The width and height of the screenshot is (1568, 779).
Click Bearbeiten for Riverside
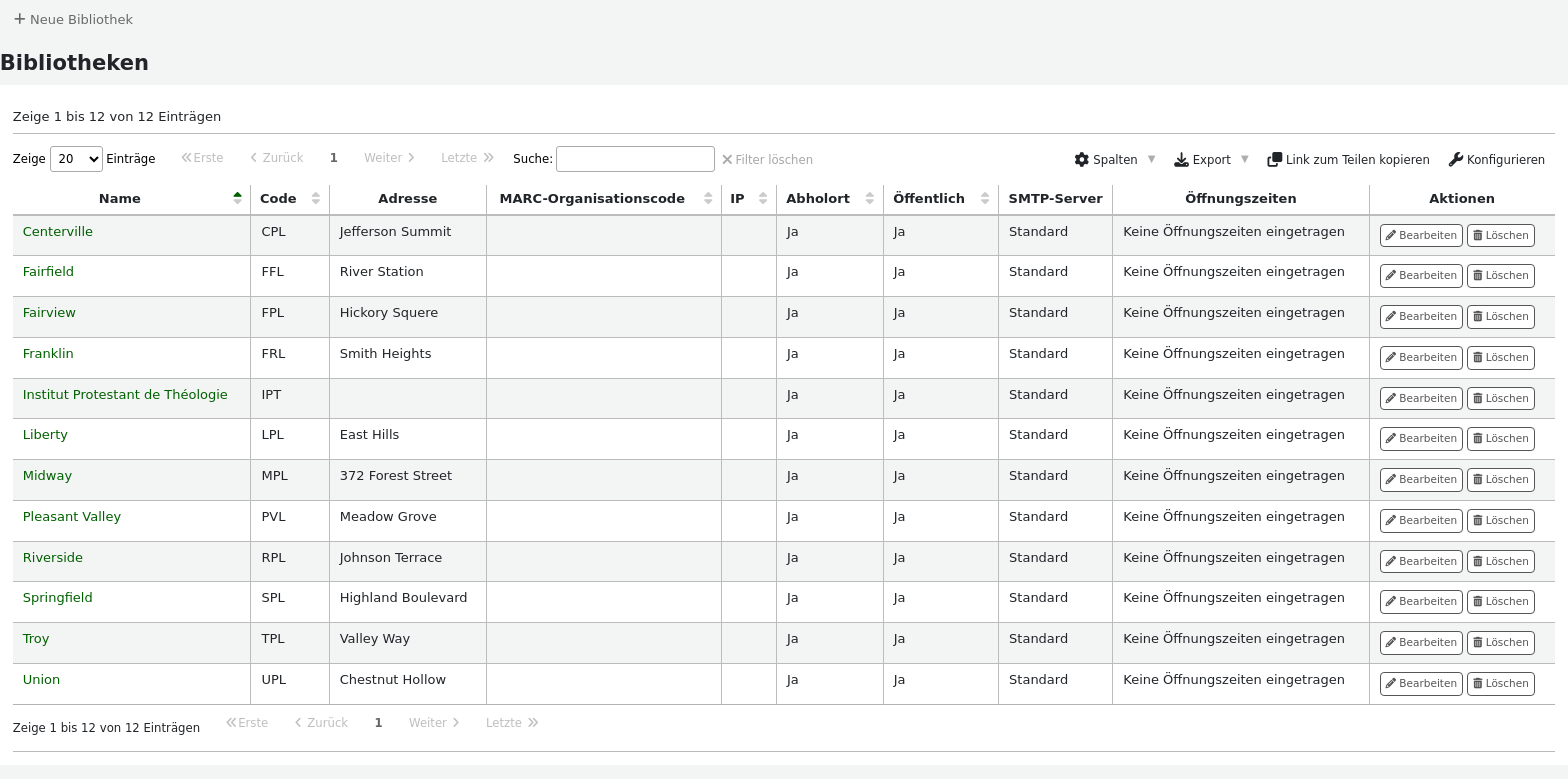coord(1421,561)
